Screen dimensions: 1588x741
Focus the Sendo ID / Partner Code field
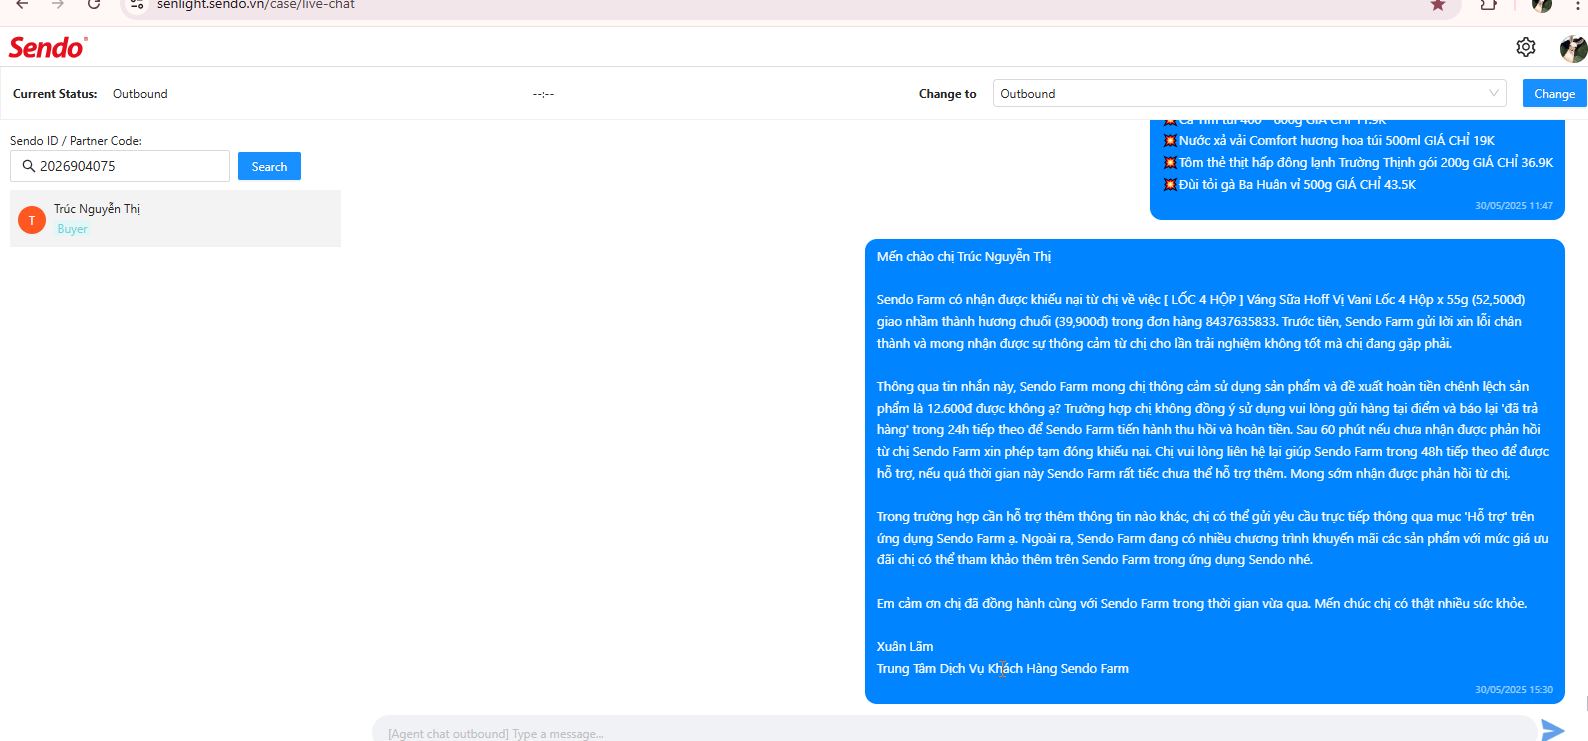(120, 166)
